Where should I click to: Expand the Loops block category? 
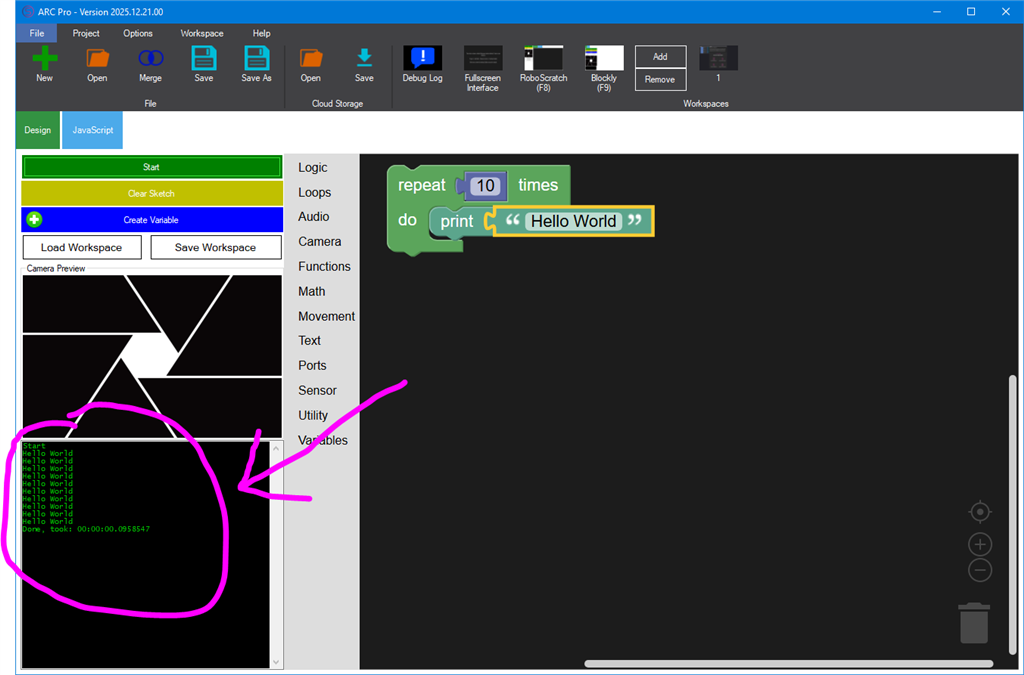click(314, 192)
